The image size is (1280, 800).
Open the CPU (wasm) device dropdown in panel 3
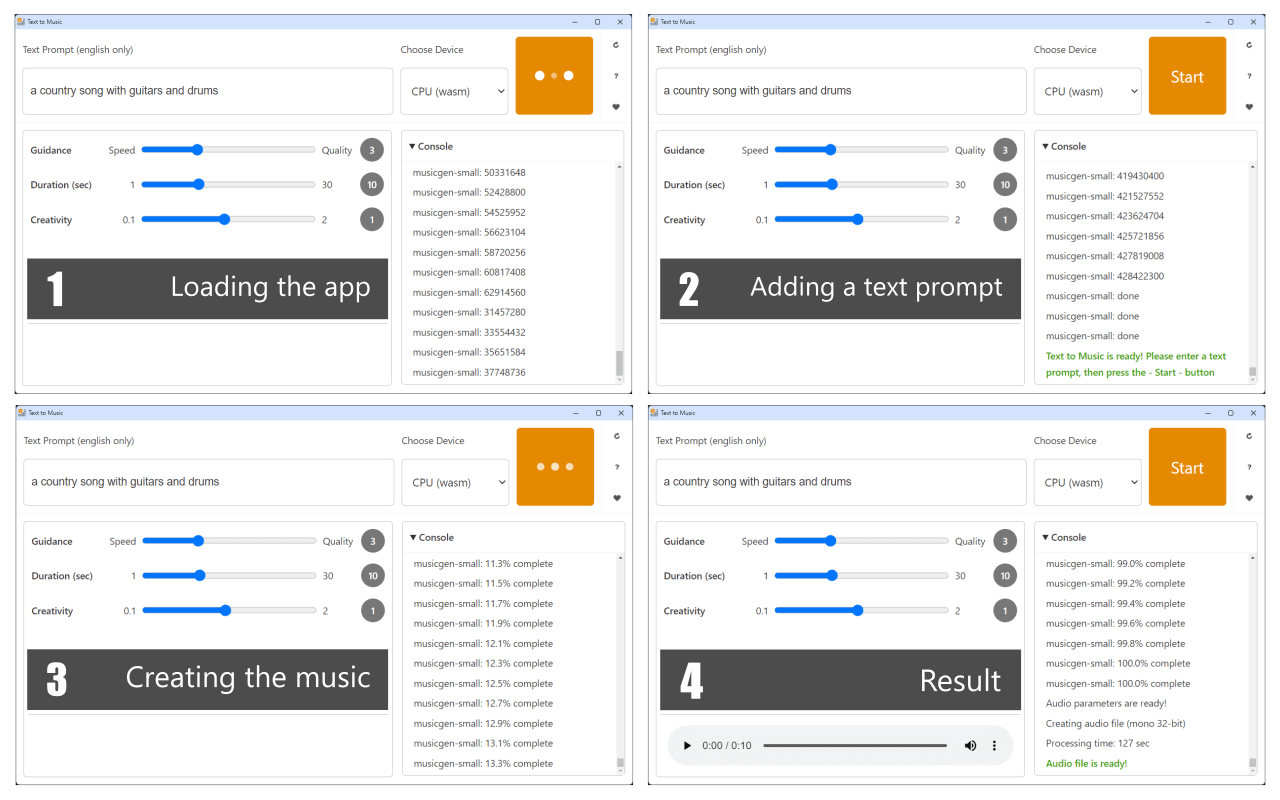pos(455,482)
